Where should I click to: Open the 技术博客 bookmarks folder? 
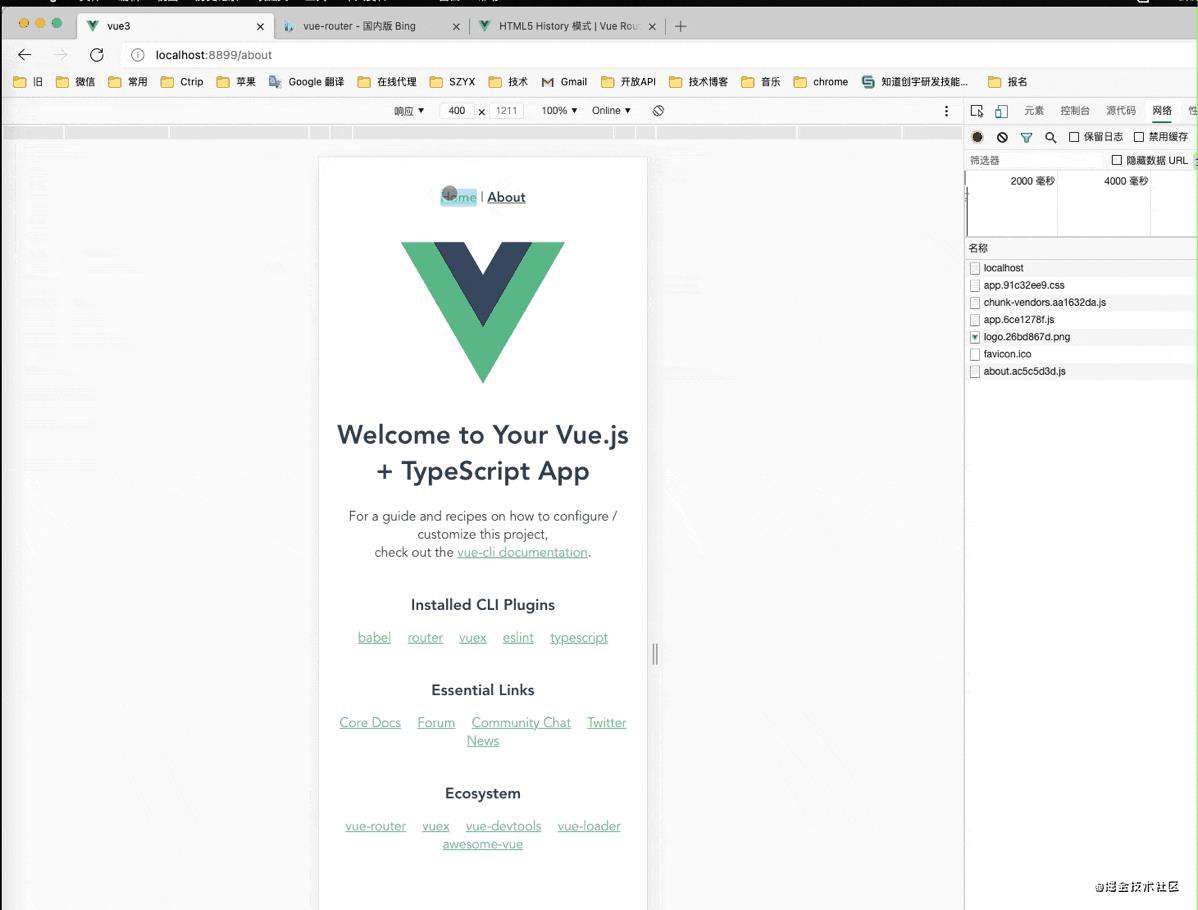(698, 82)
